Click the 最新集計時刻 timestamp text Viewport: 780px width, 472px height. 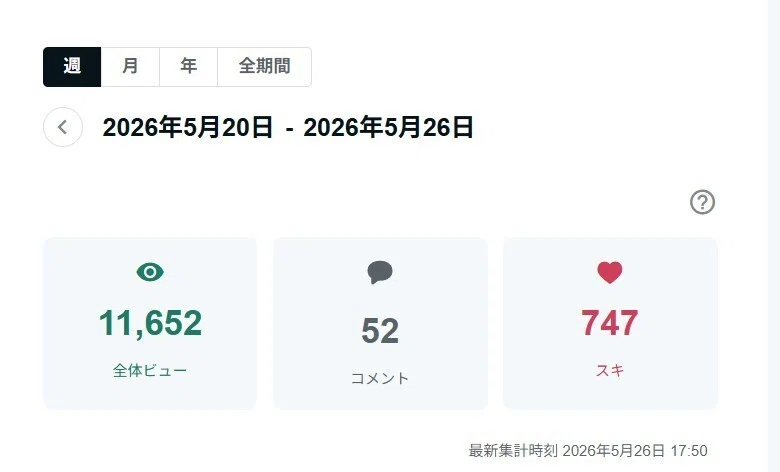coord(588,451)
